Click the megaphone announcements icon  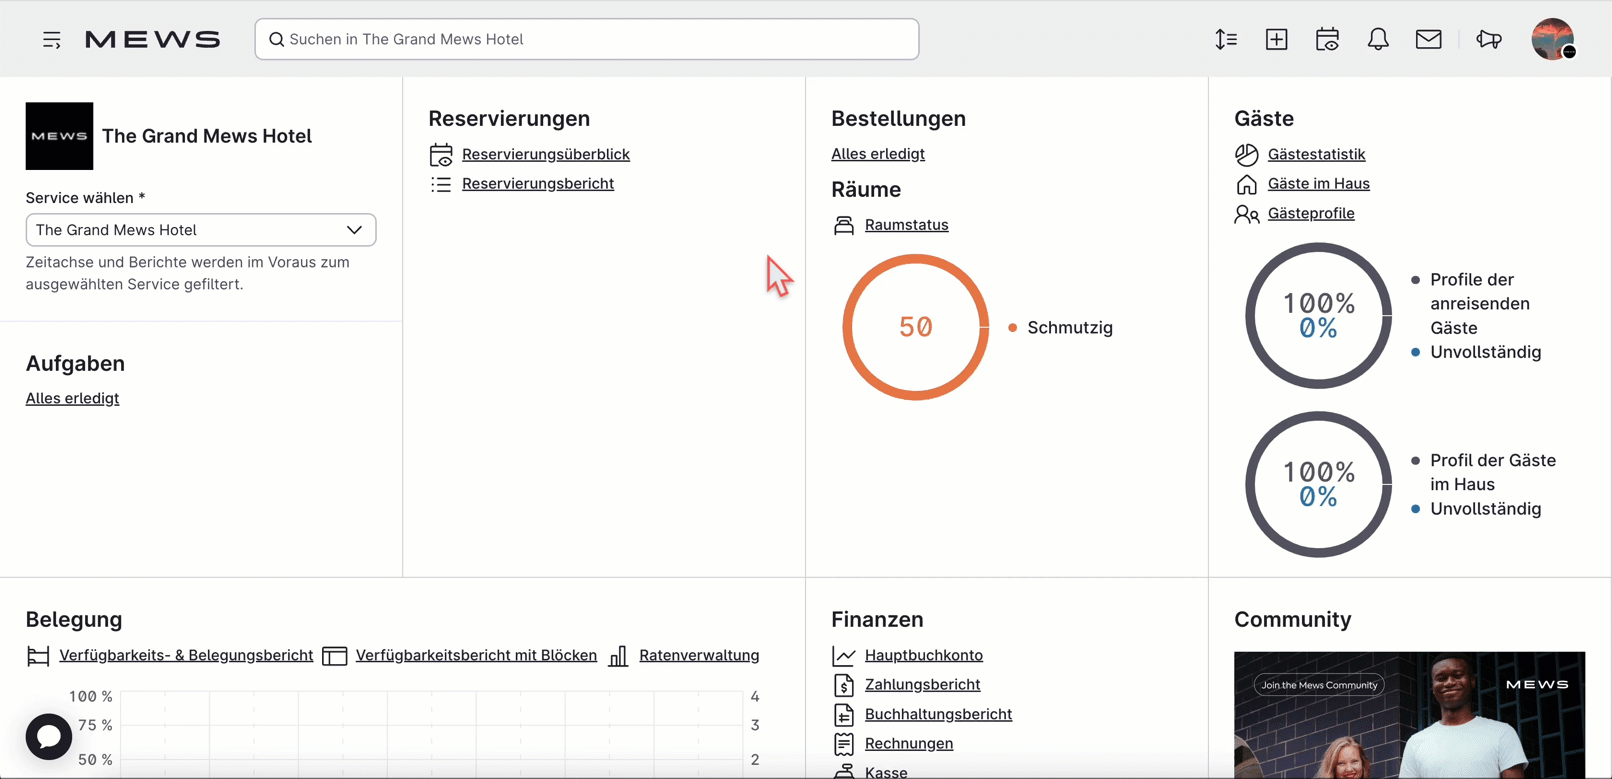point(1489,39)
